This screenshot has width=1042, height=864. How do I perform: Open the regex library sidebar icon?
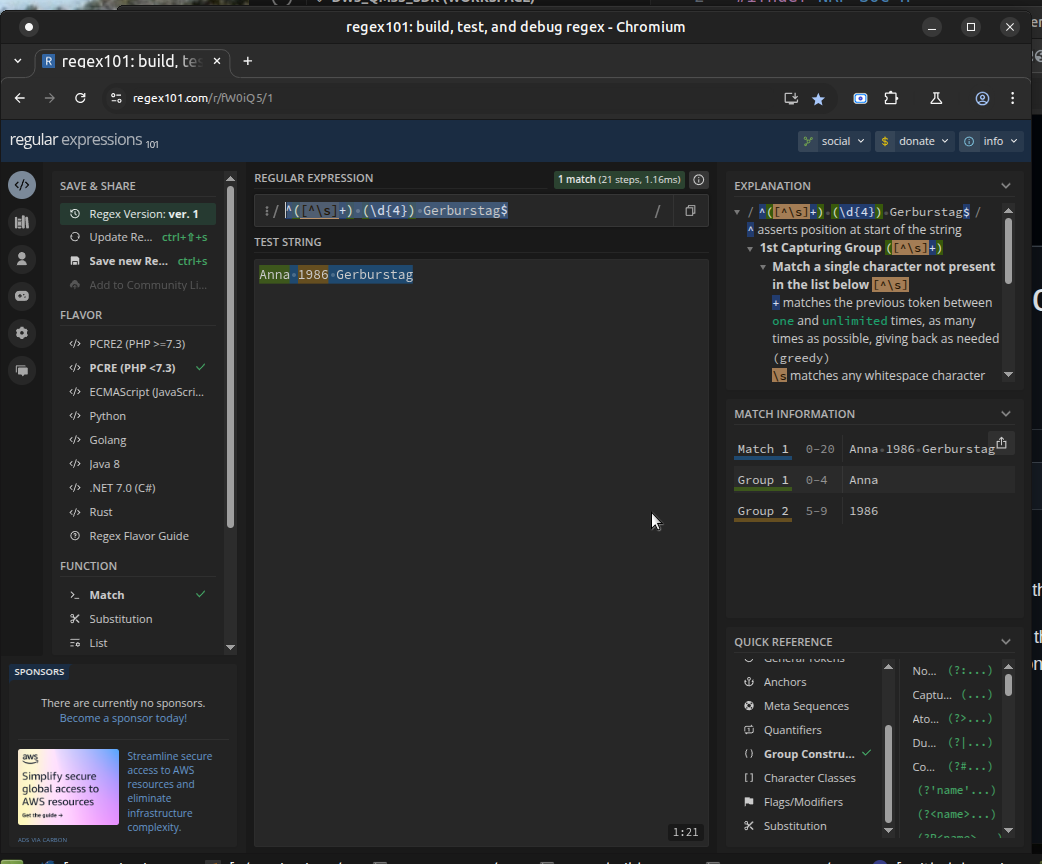click(x=21, y=222)
